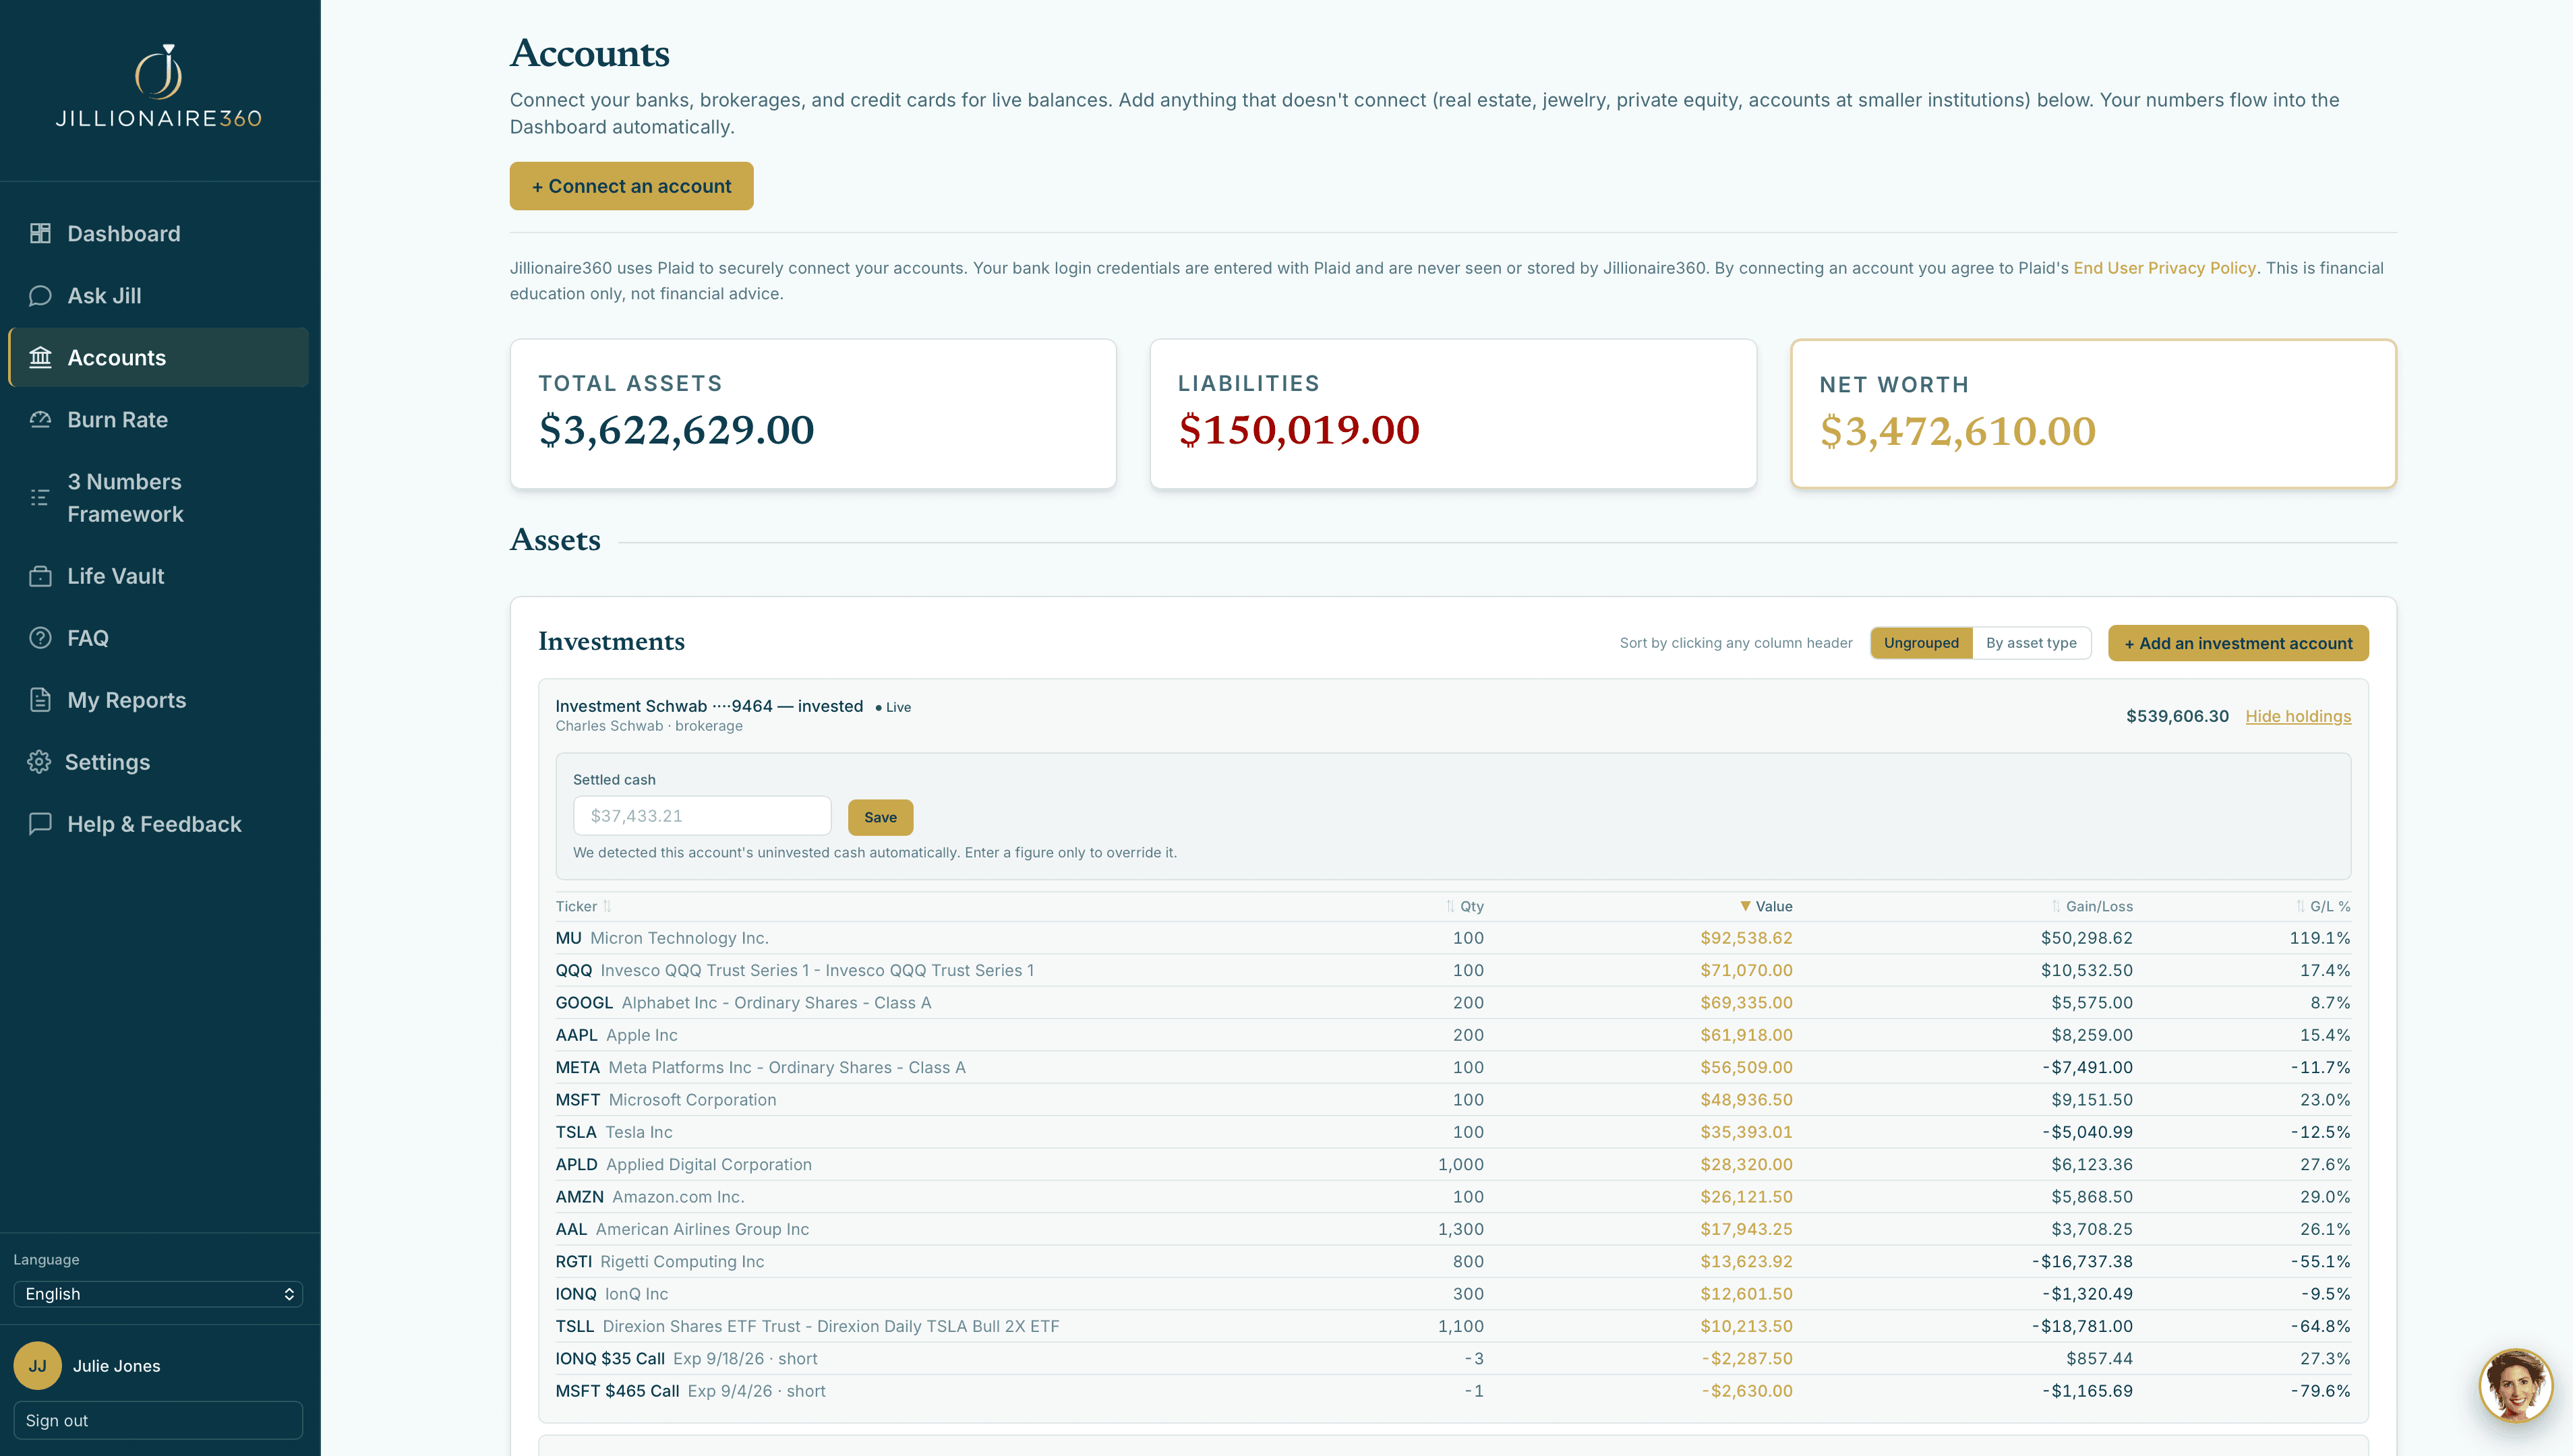Click the Dashboard grid icon in sidebar

tap(40, 233)
